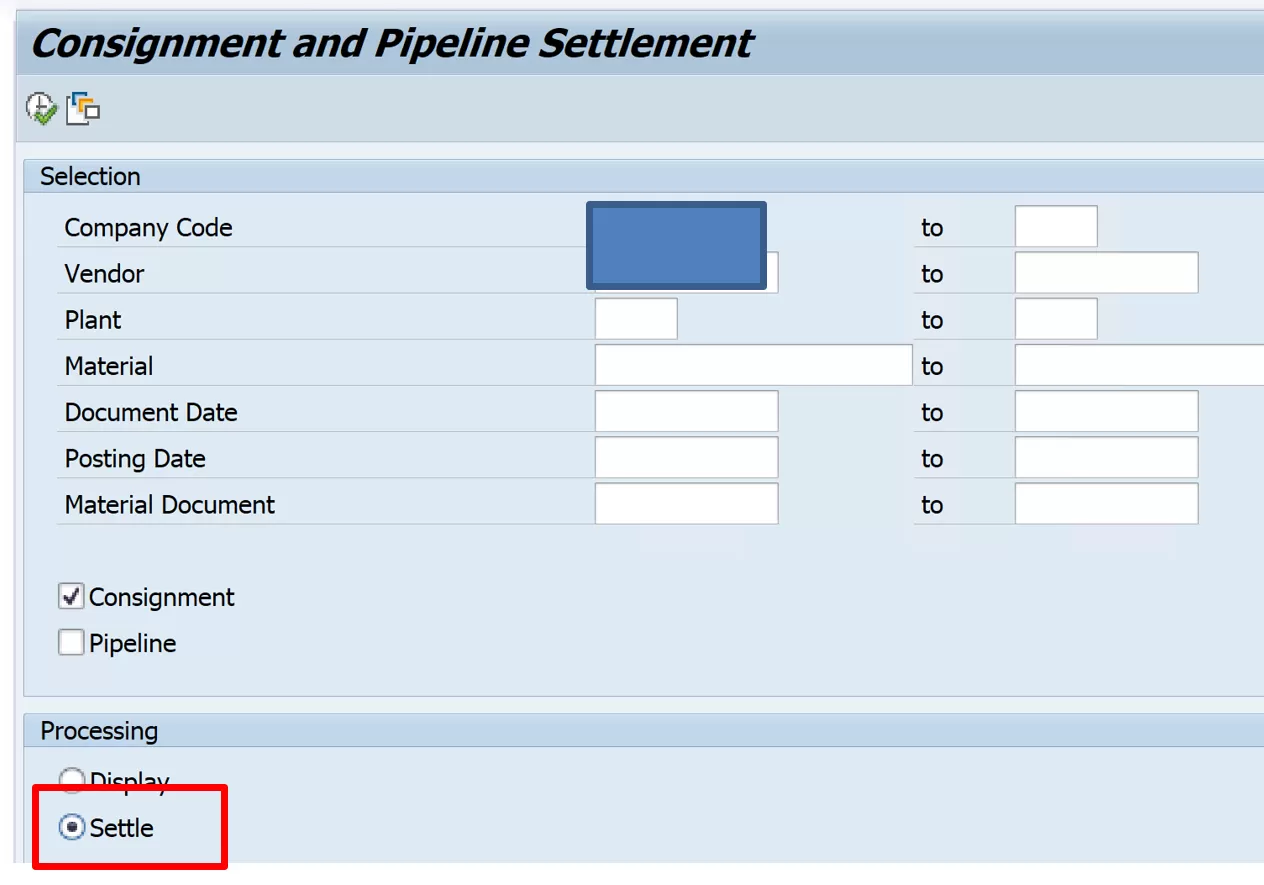Click the Company Code to field

tap(1056, 227)
